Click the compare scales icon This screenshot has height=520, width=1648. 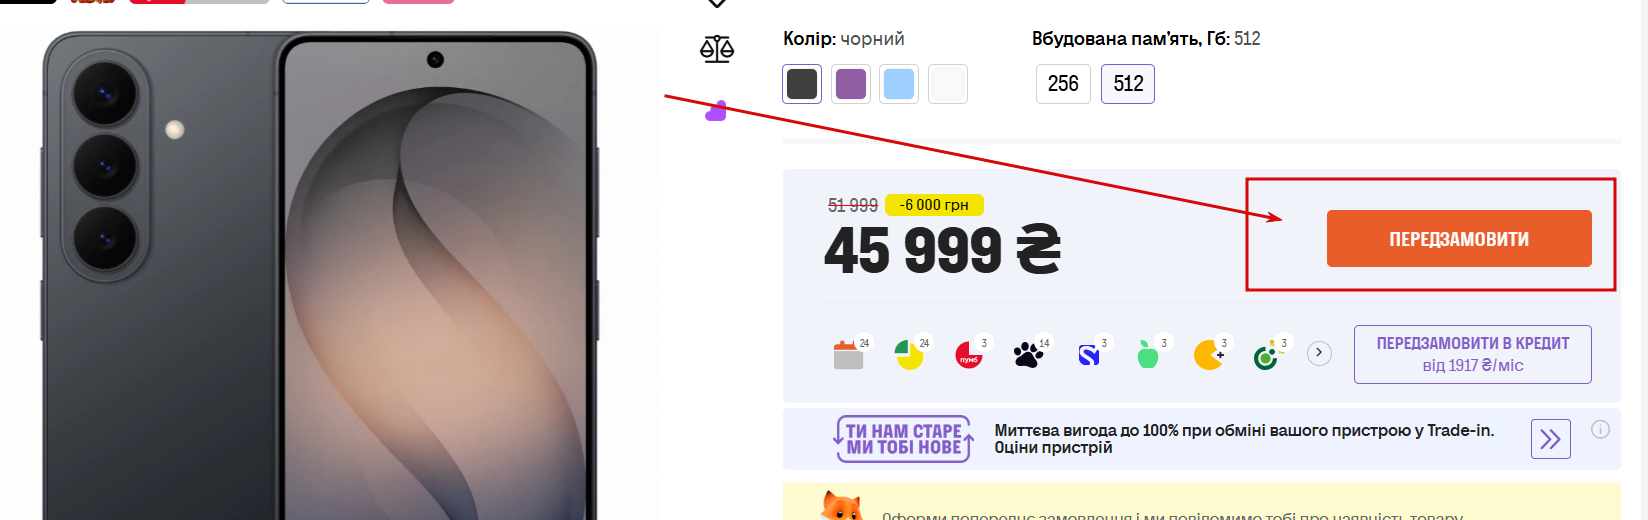coord(717,49)
